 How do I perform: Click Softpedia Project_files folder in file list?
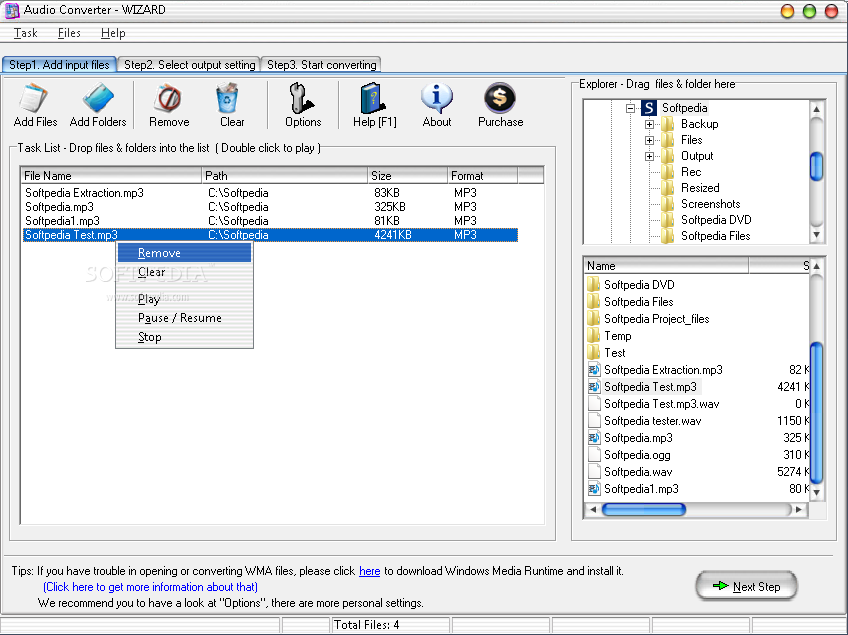point(648,319)
